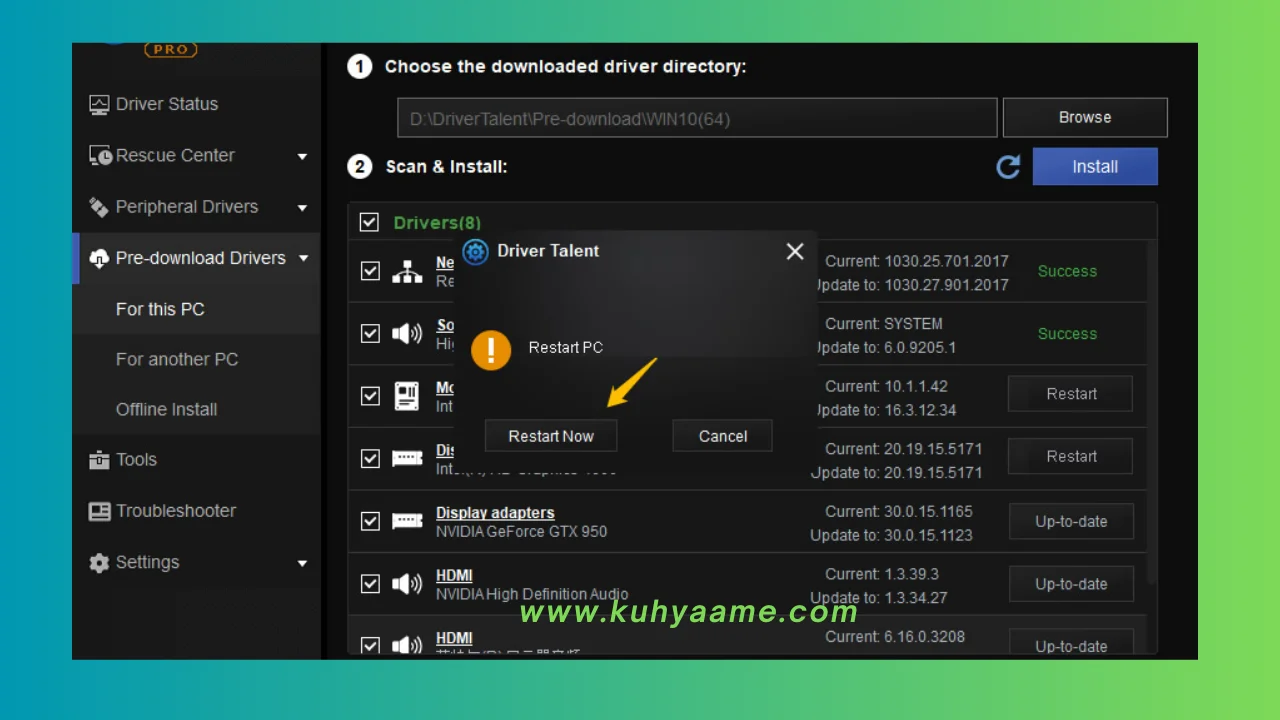
Task: Close the Driver Talent dialog
Action: click(x=795, y=251)
